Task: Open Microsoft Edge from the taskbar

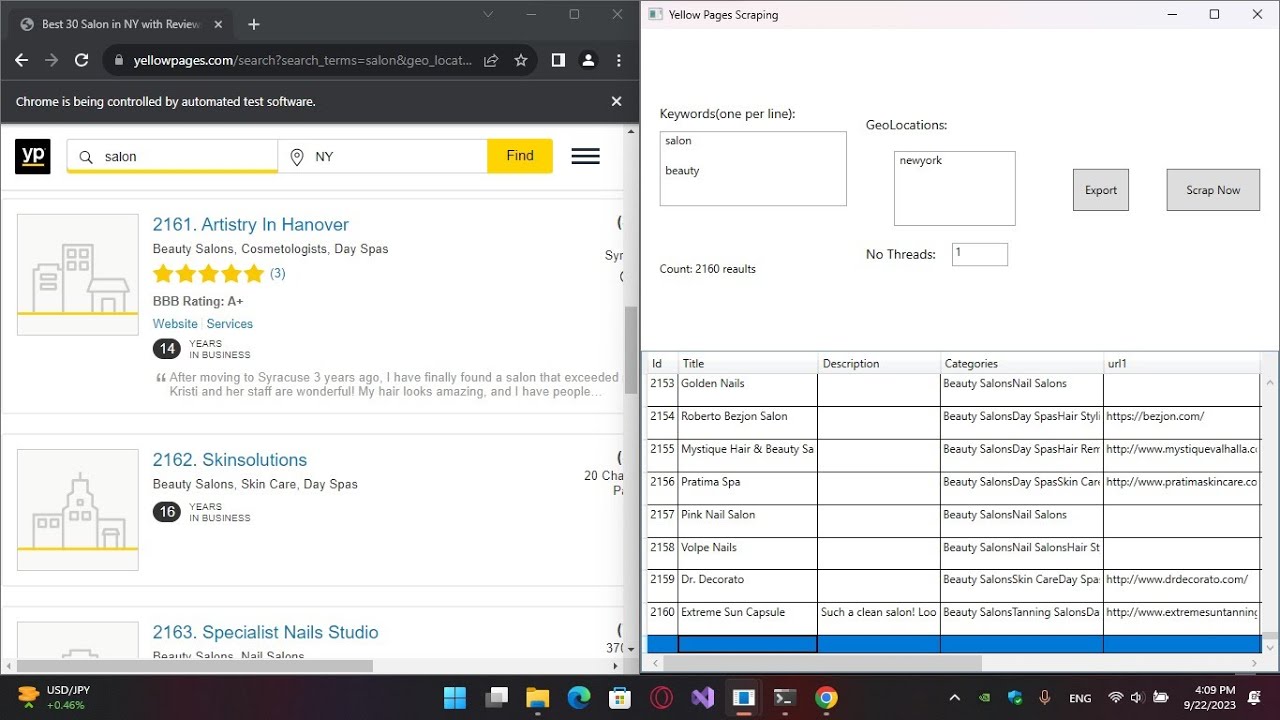Action: pyautogui.click(x=579, y=697)
